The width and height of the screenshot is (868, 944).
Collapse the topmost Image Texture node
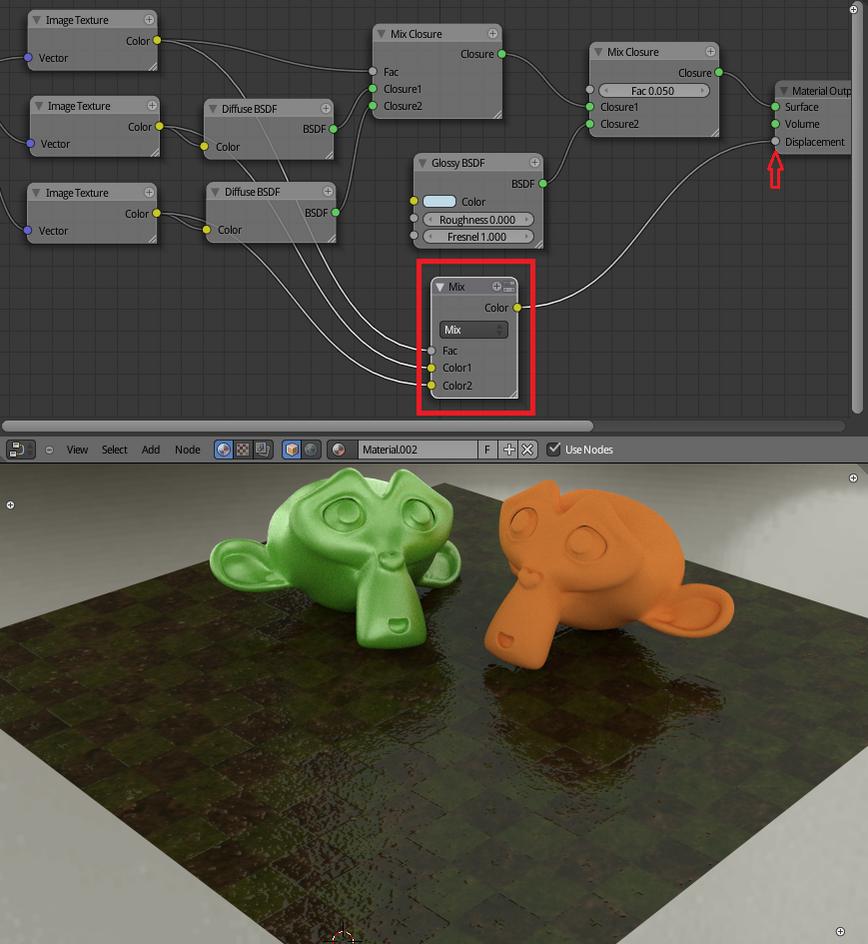point(36,20)
